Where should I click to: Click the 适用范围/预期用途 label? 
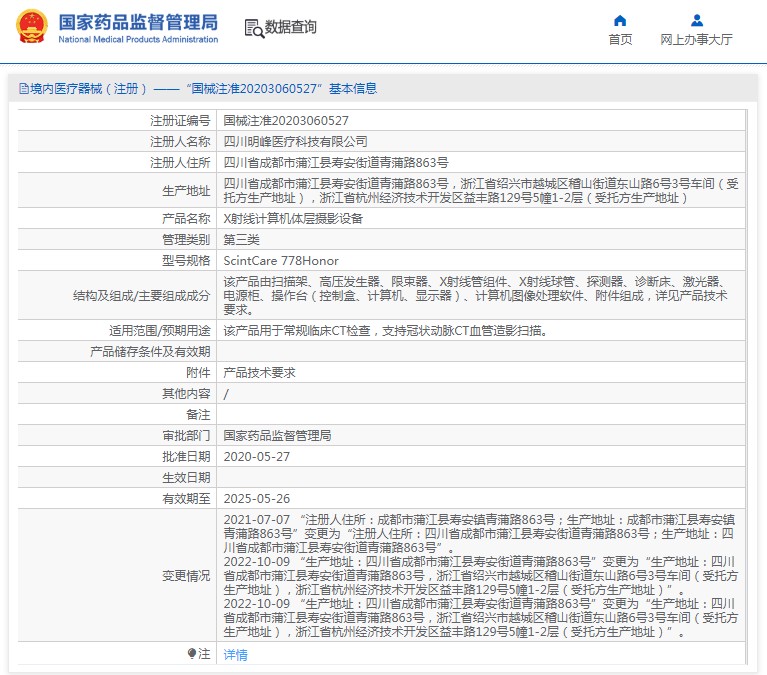[x=159, y=331]
